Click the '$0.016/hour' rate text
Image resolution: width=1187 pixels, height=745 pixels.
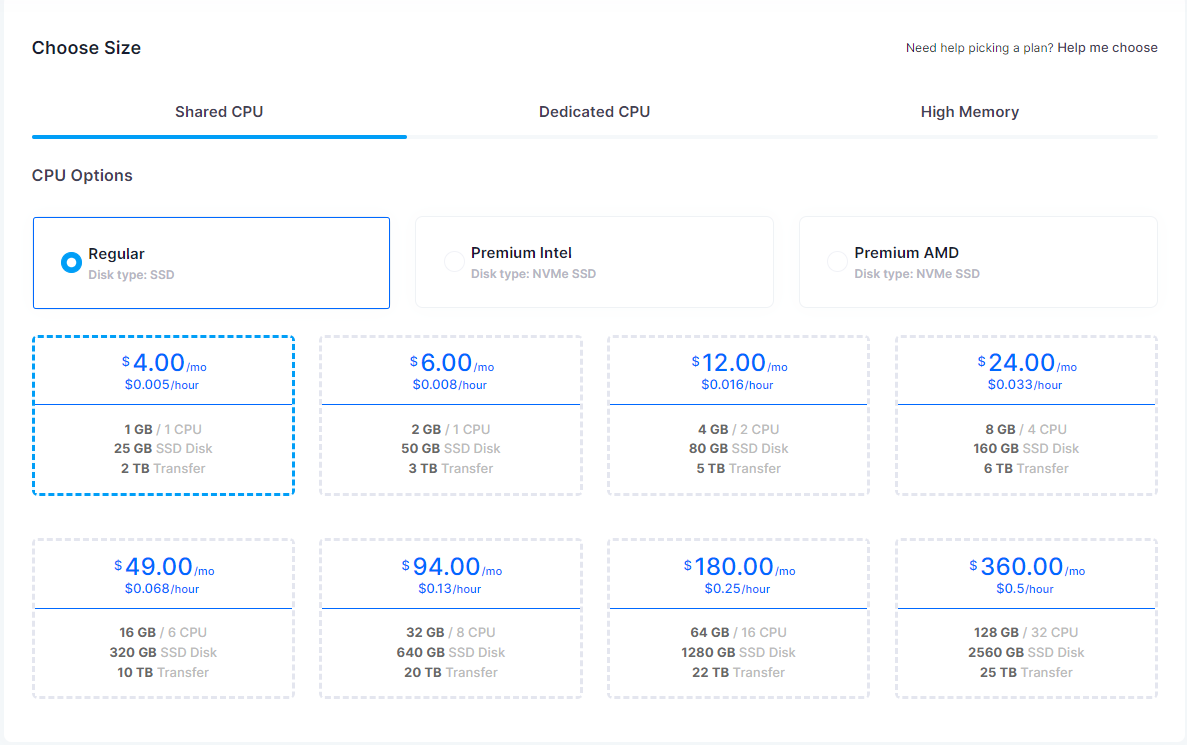(x=737, y=385)
